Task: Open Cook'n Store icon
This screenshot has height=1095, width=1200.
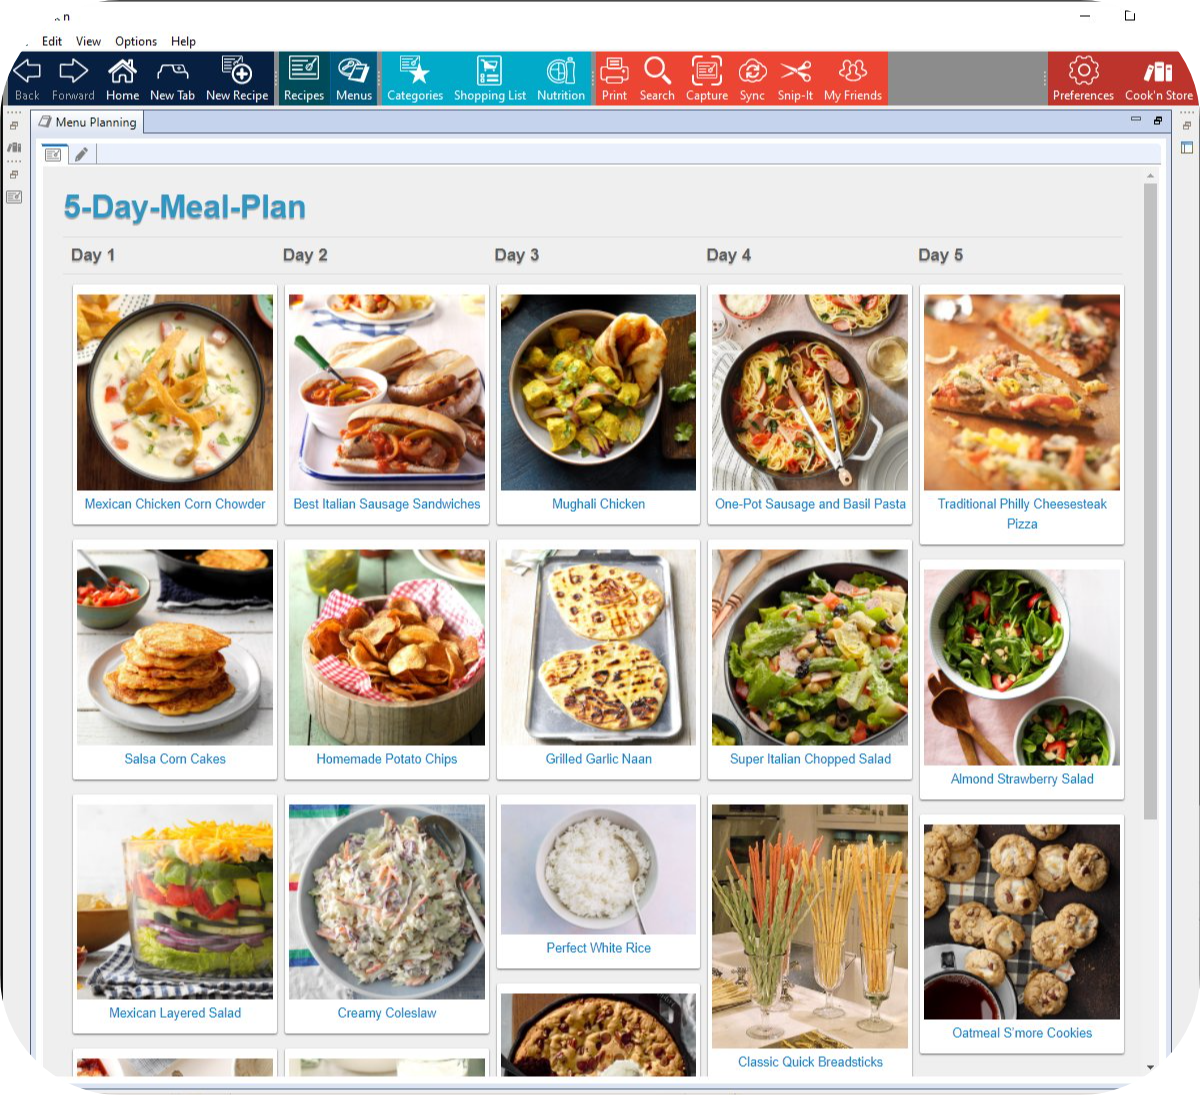Action: click(1158, 79)
